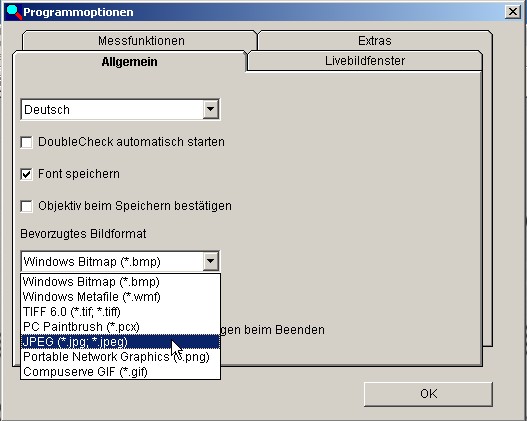Switch to the Messfunktionen tab
527x421 pixels.
pyautogui.click(x=141, y=41)
